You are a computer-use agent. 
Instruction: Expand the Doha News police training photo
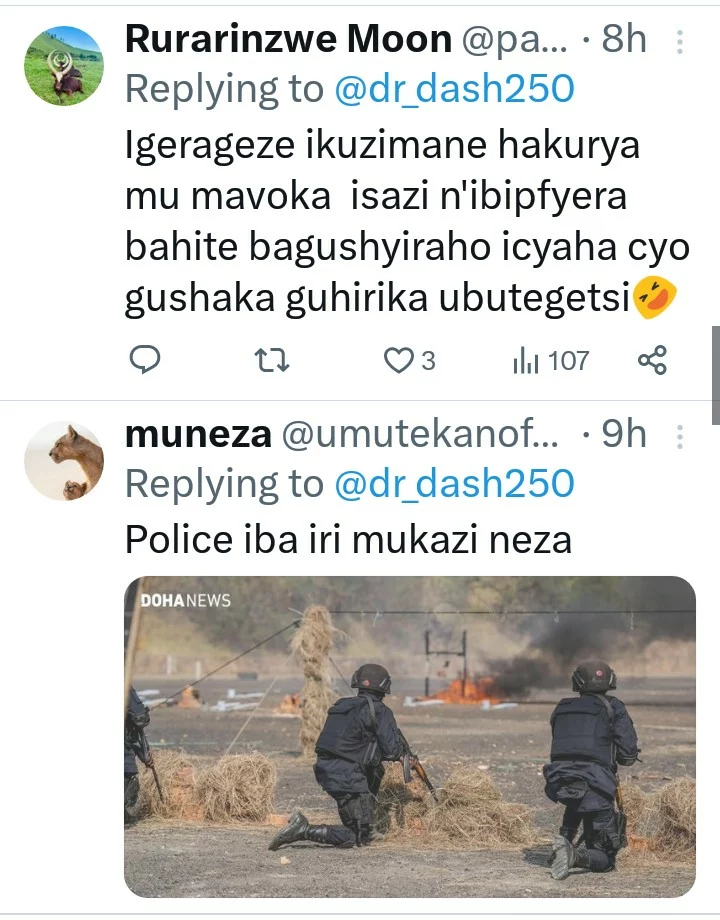pos(410,736)
